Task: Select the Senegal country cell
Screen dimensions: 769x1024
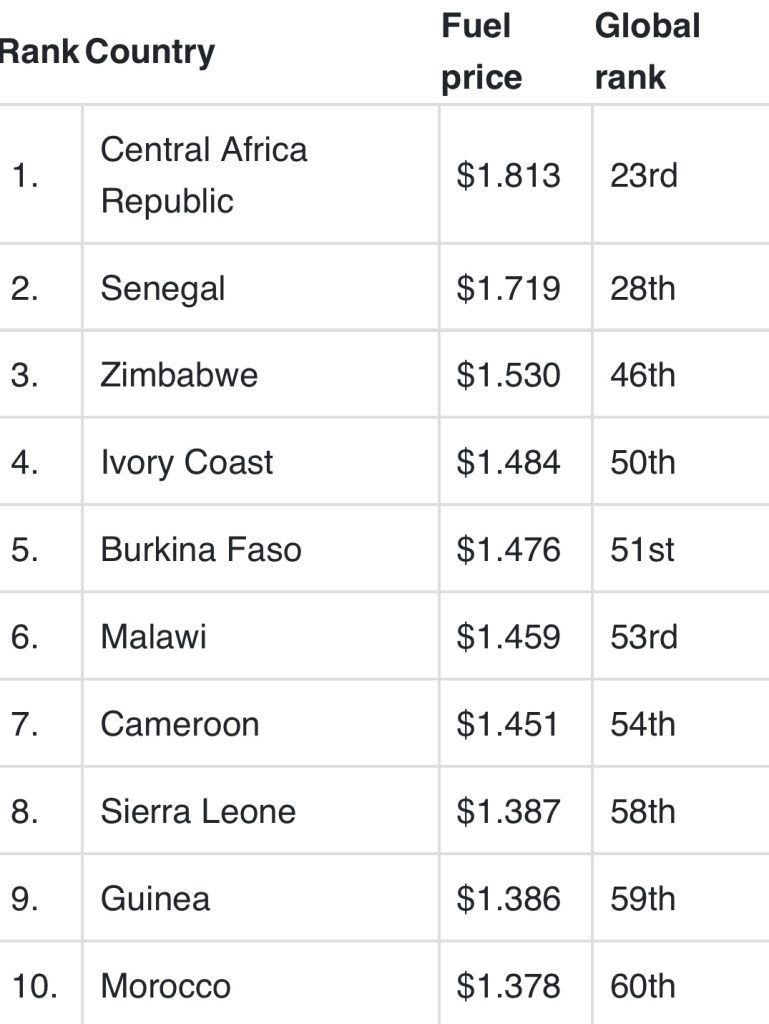Action: pos(163,289)
